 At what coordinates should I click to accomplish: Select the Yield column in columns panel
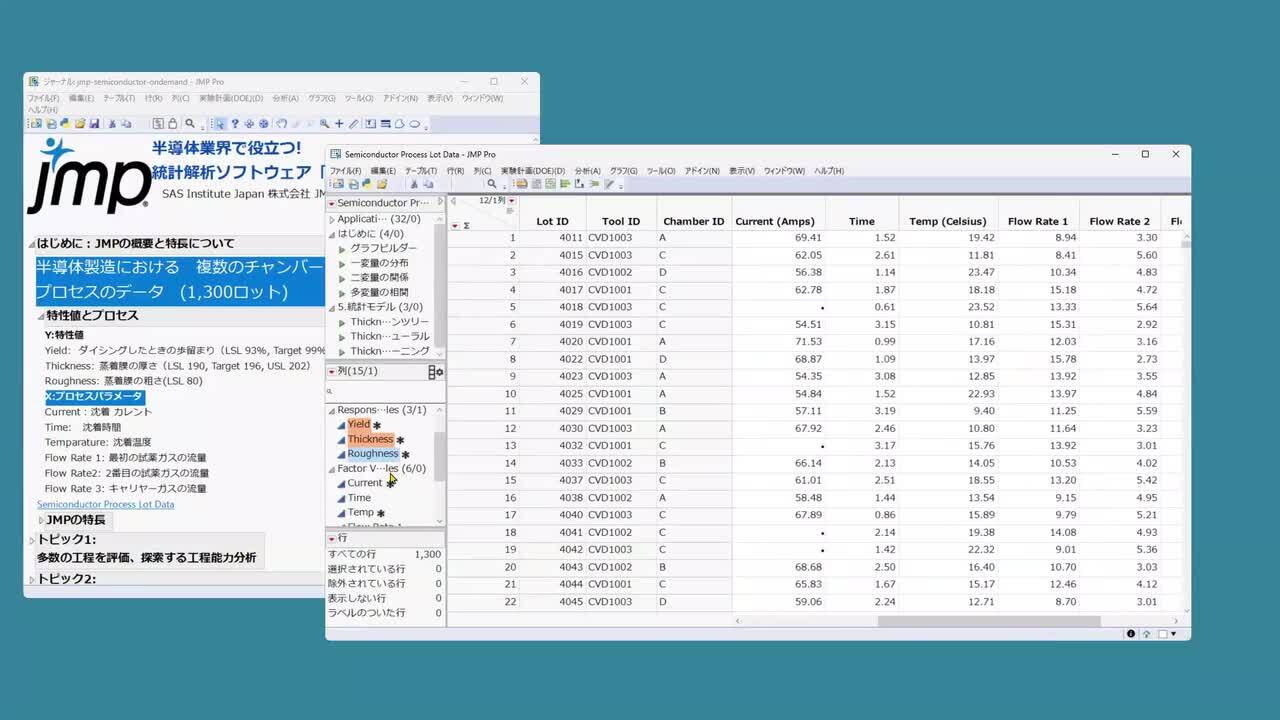(x=358, y=425)
